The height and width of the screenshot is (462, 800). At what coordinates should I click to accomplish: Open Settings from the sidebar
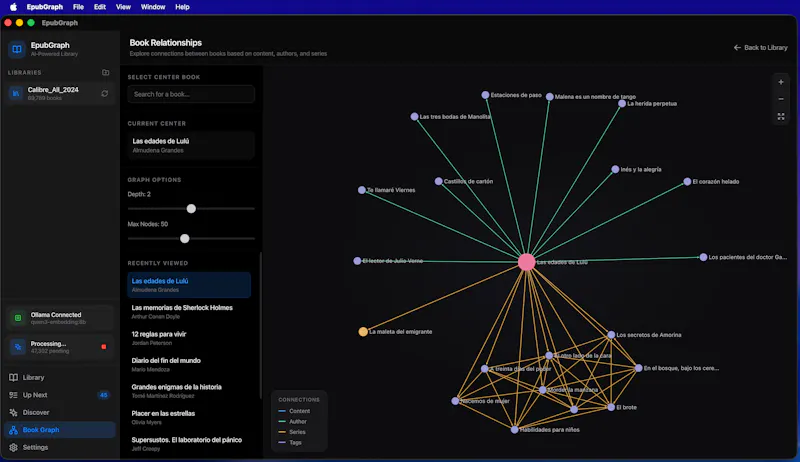point(60,447)
